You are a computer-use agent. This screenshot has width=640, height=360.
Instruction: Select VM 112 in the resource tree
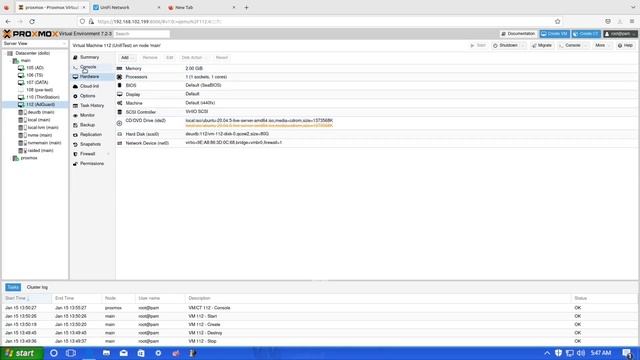[40, 104]
